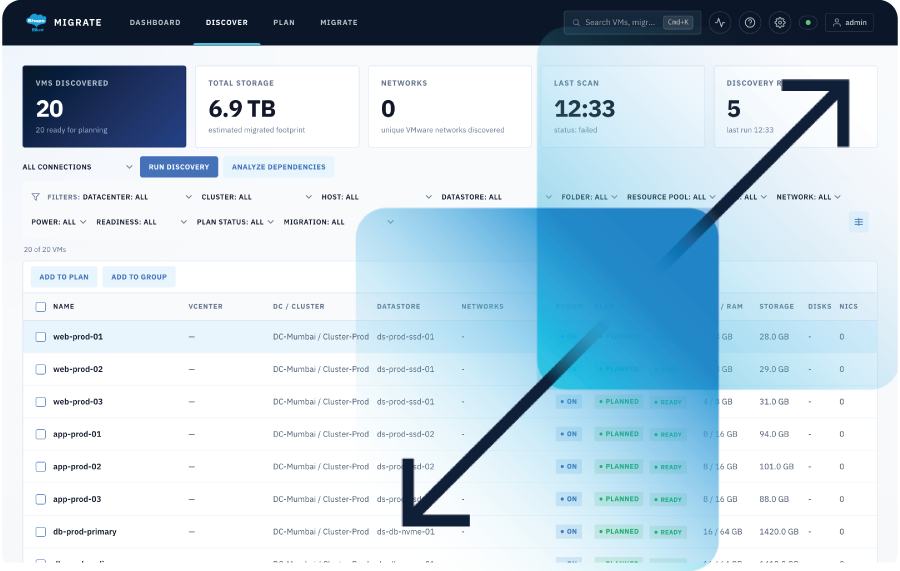Expand the Datacenter: All filter

pos(137,197)
